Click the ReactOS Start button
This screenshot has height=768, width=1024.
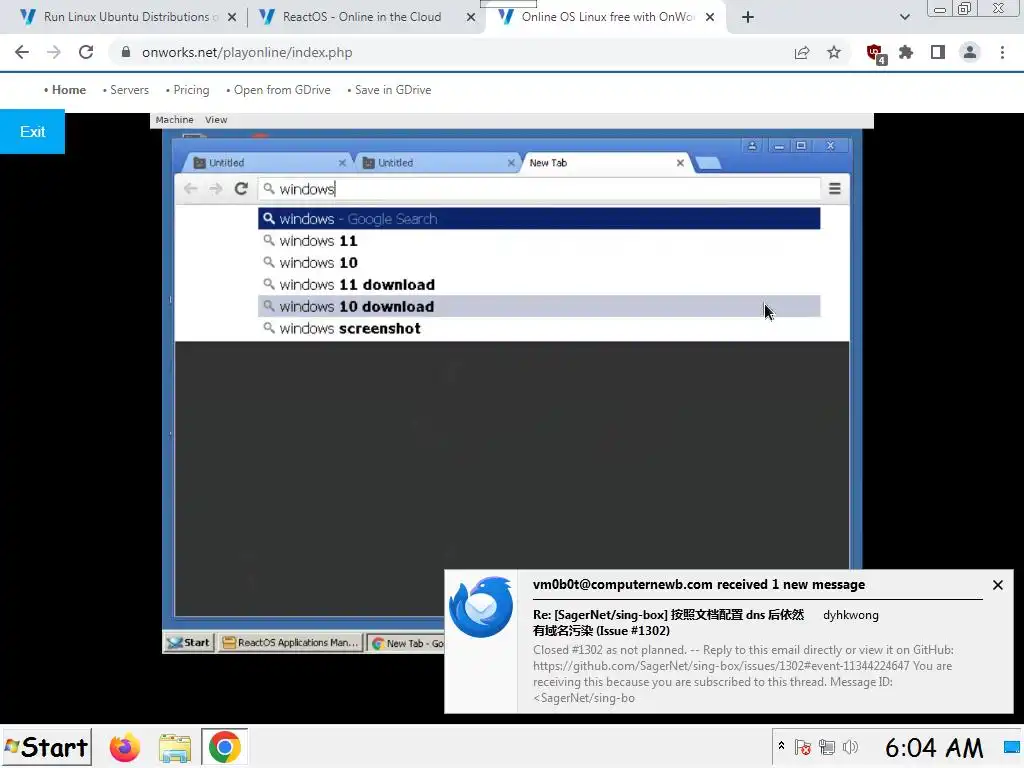(x=189, y=643)
